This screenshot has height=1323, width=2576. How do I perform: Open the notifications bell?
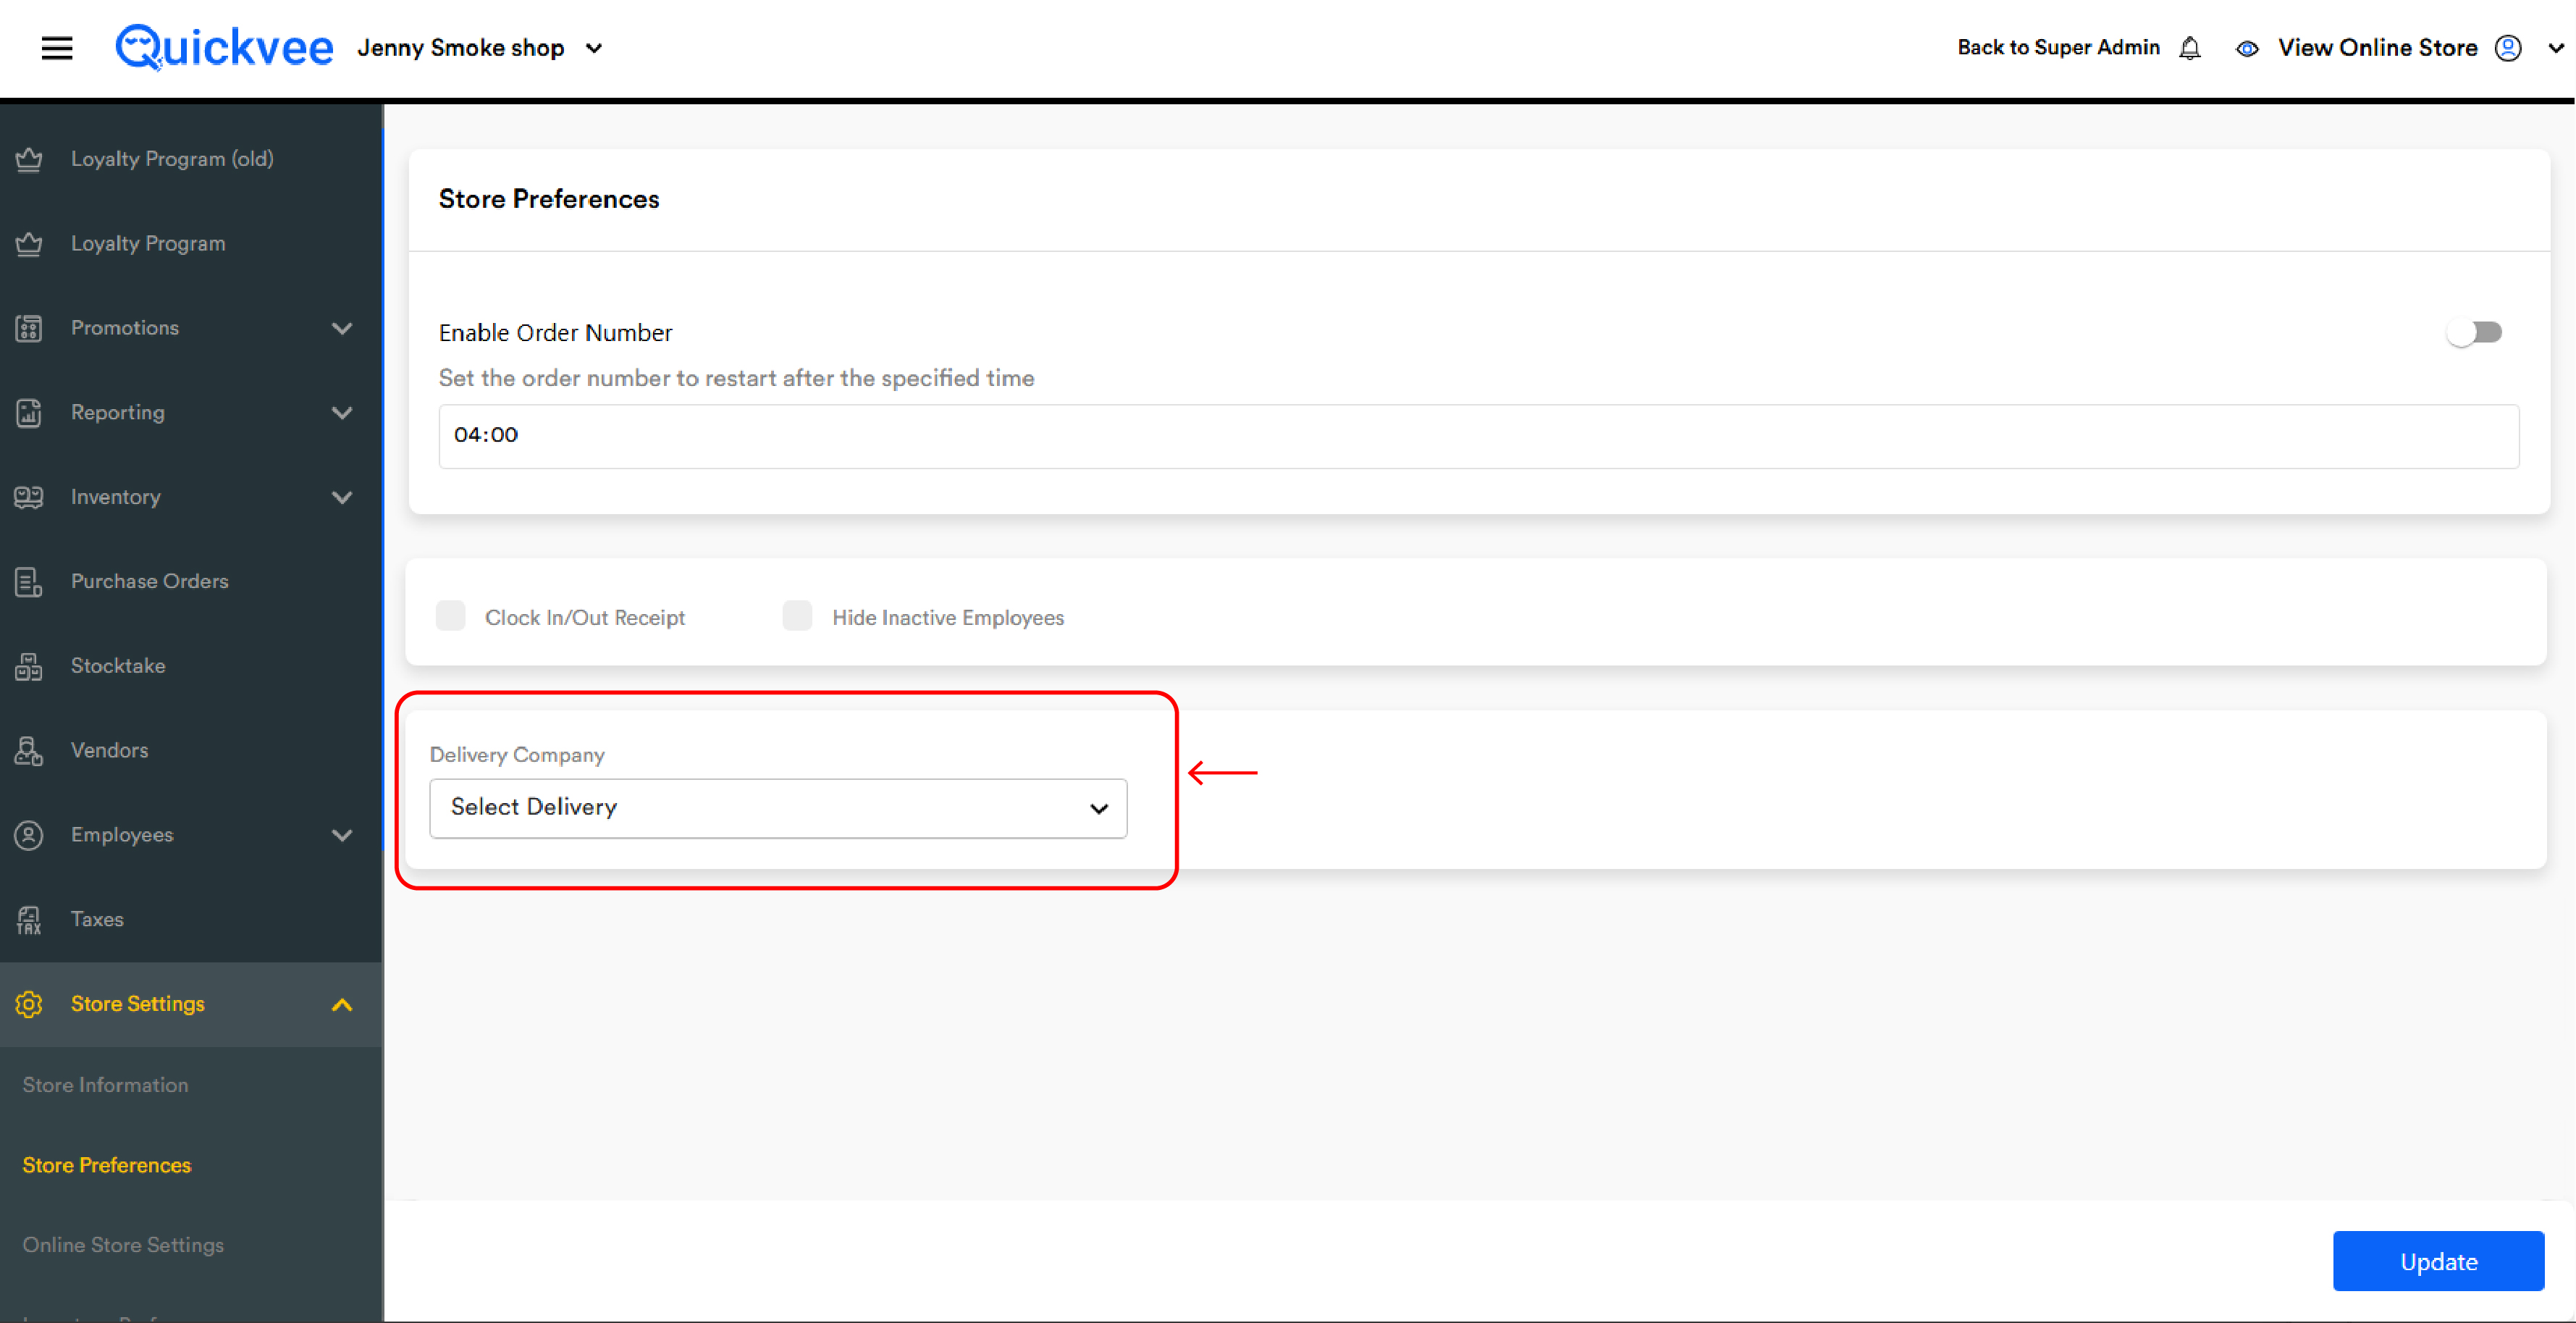[x=2190, y=48]
